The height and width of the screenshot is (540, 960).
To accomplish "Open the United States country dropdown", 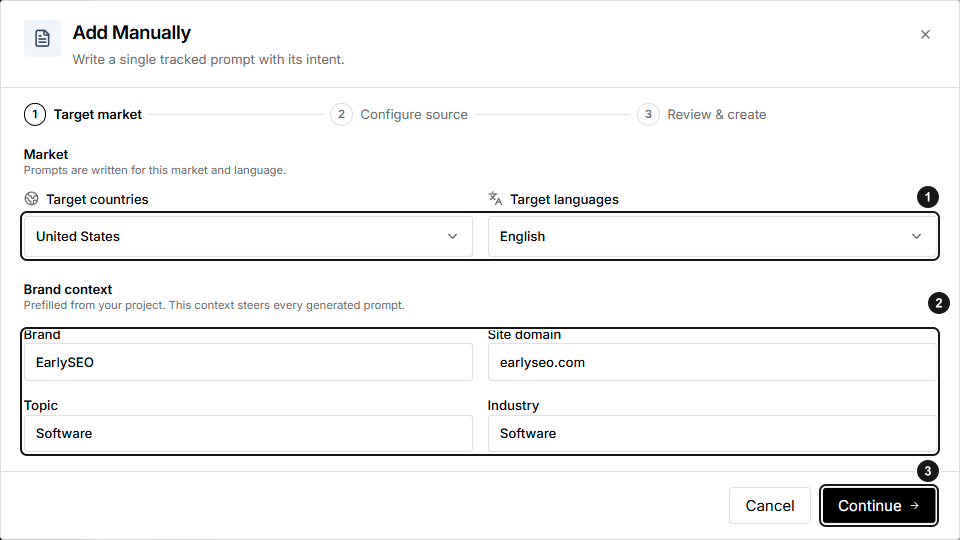I will (248, 236).
